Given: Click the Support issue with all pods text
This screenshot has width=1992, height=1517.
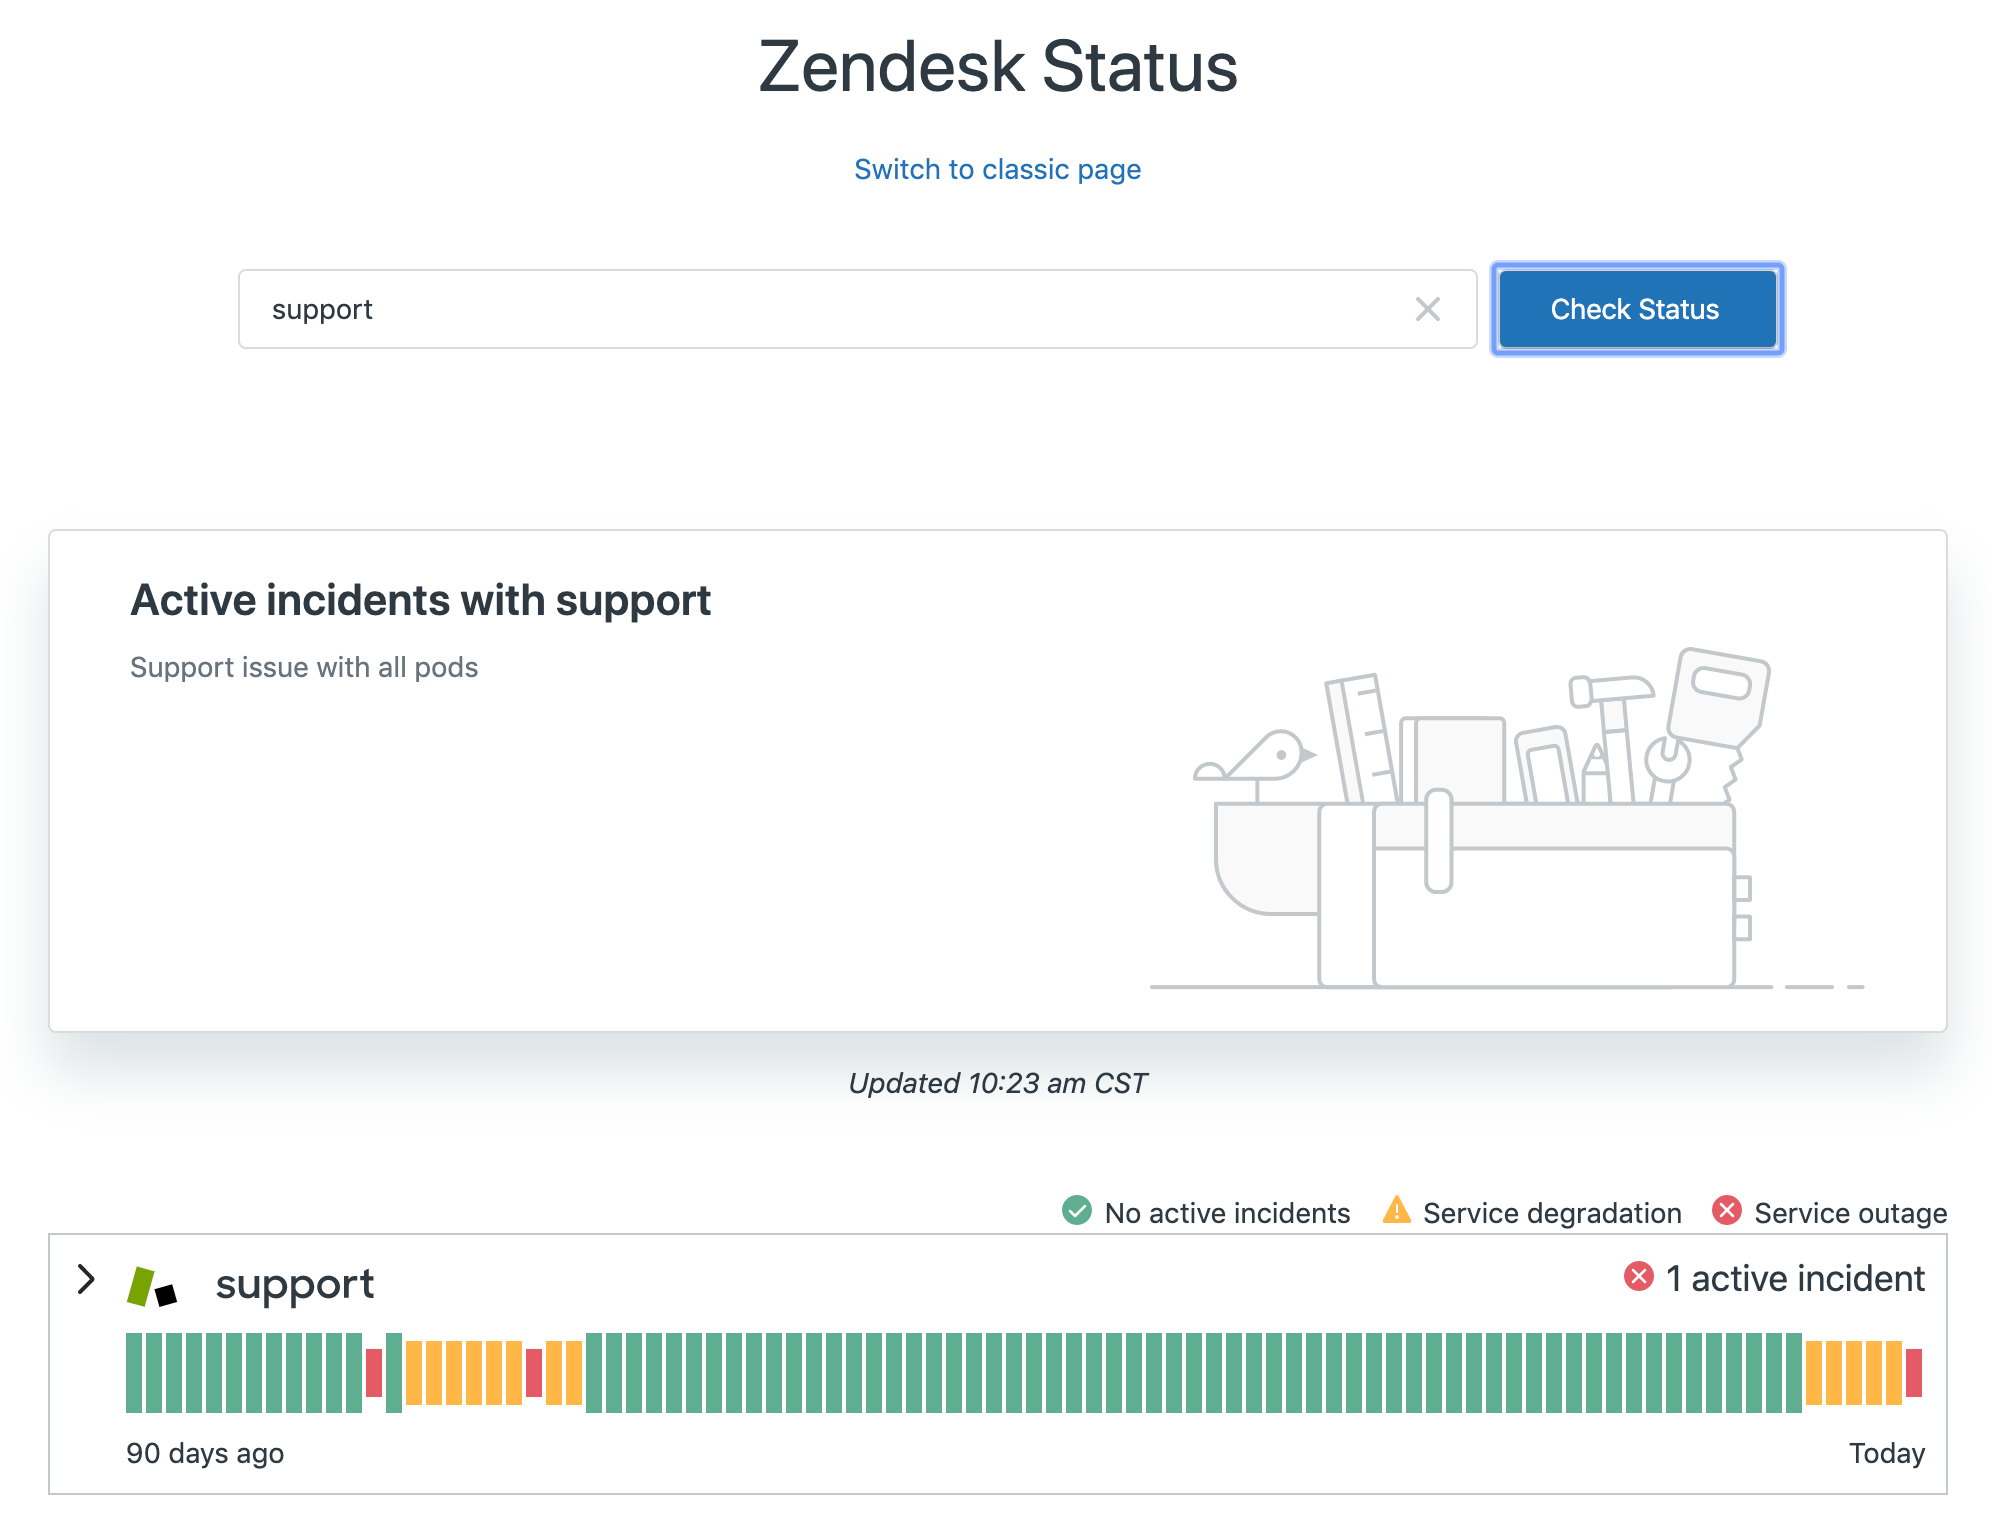Looking at the screenshot, I should (x=304, y=667).
